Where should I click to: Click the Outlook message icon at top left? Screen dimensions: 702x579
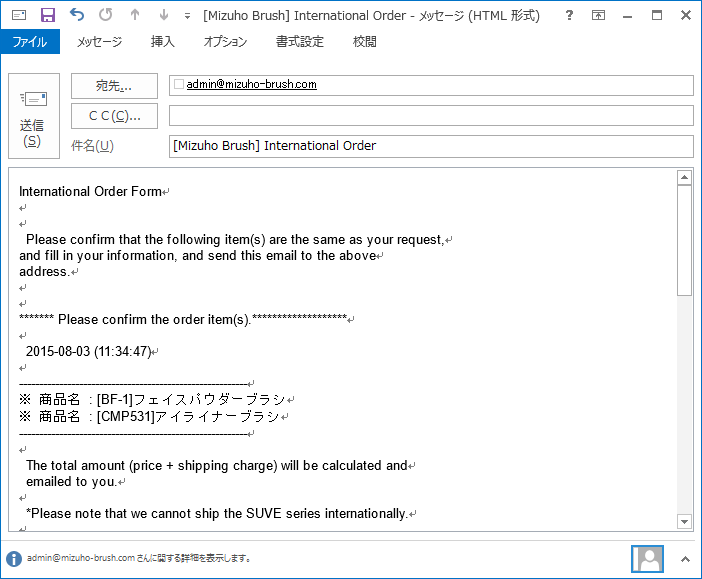19,15
